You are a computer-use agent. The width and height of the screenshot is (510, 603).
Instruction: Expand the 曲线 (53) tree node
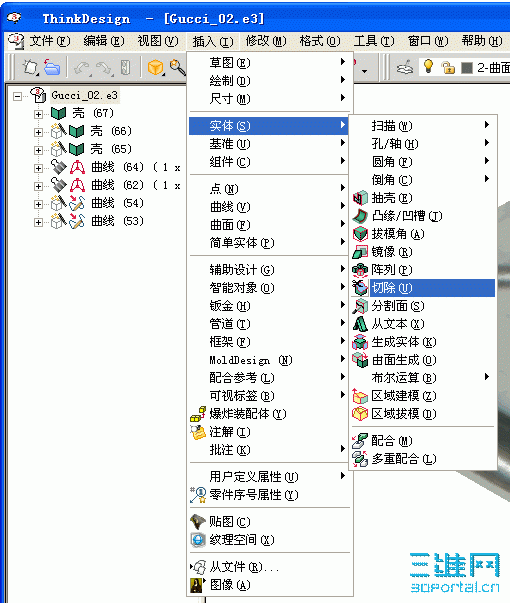[38, 222]
